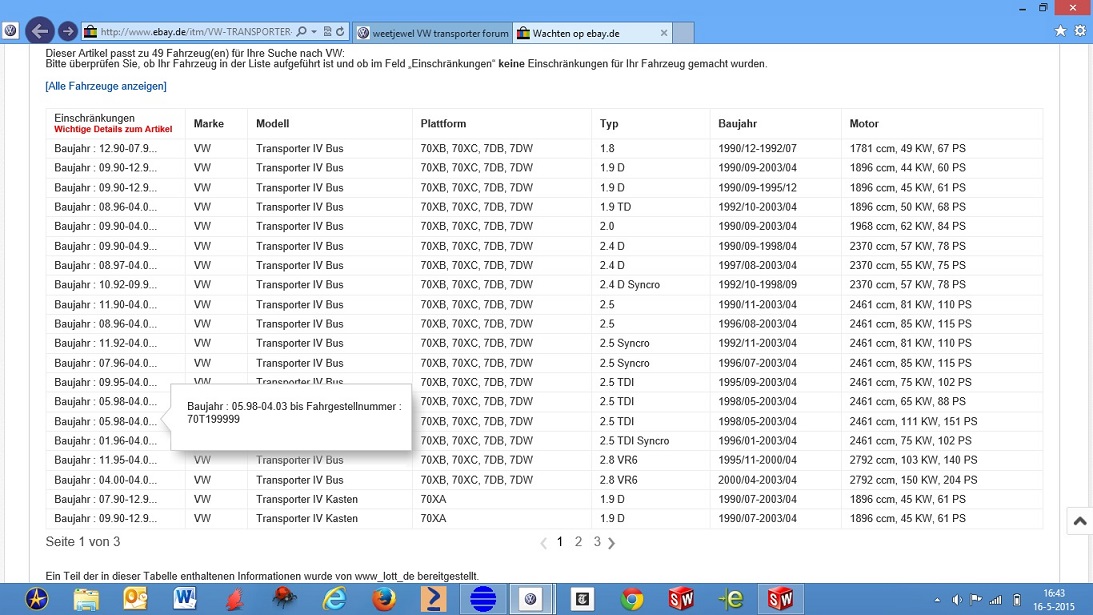Click the Einschränkungen column header
This screenshot has width=1093, height=615.
94,118
